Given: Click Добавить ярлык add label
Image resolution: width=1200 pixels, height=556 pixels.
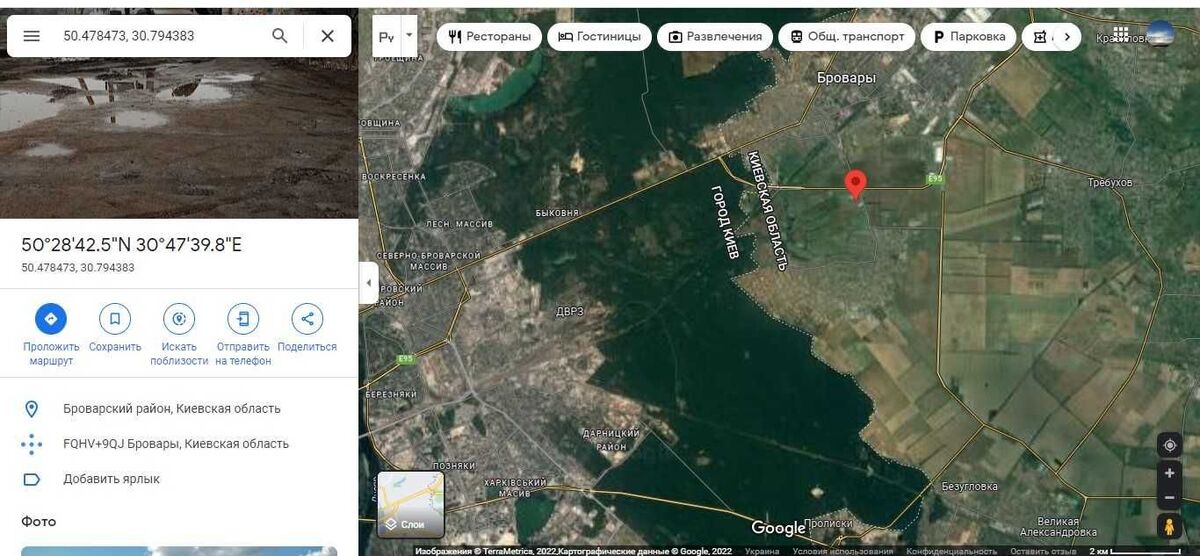Looking at the screenshot, I should tap(111, 479).
